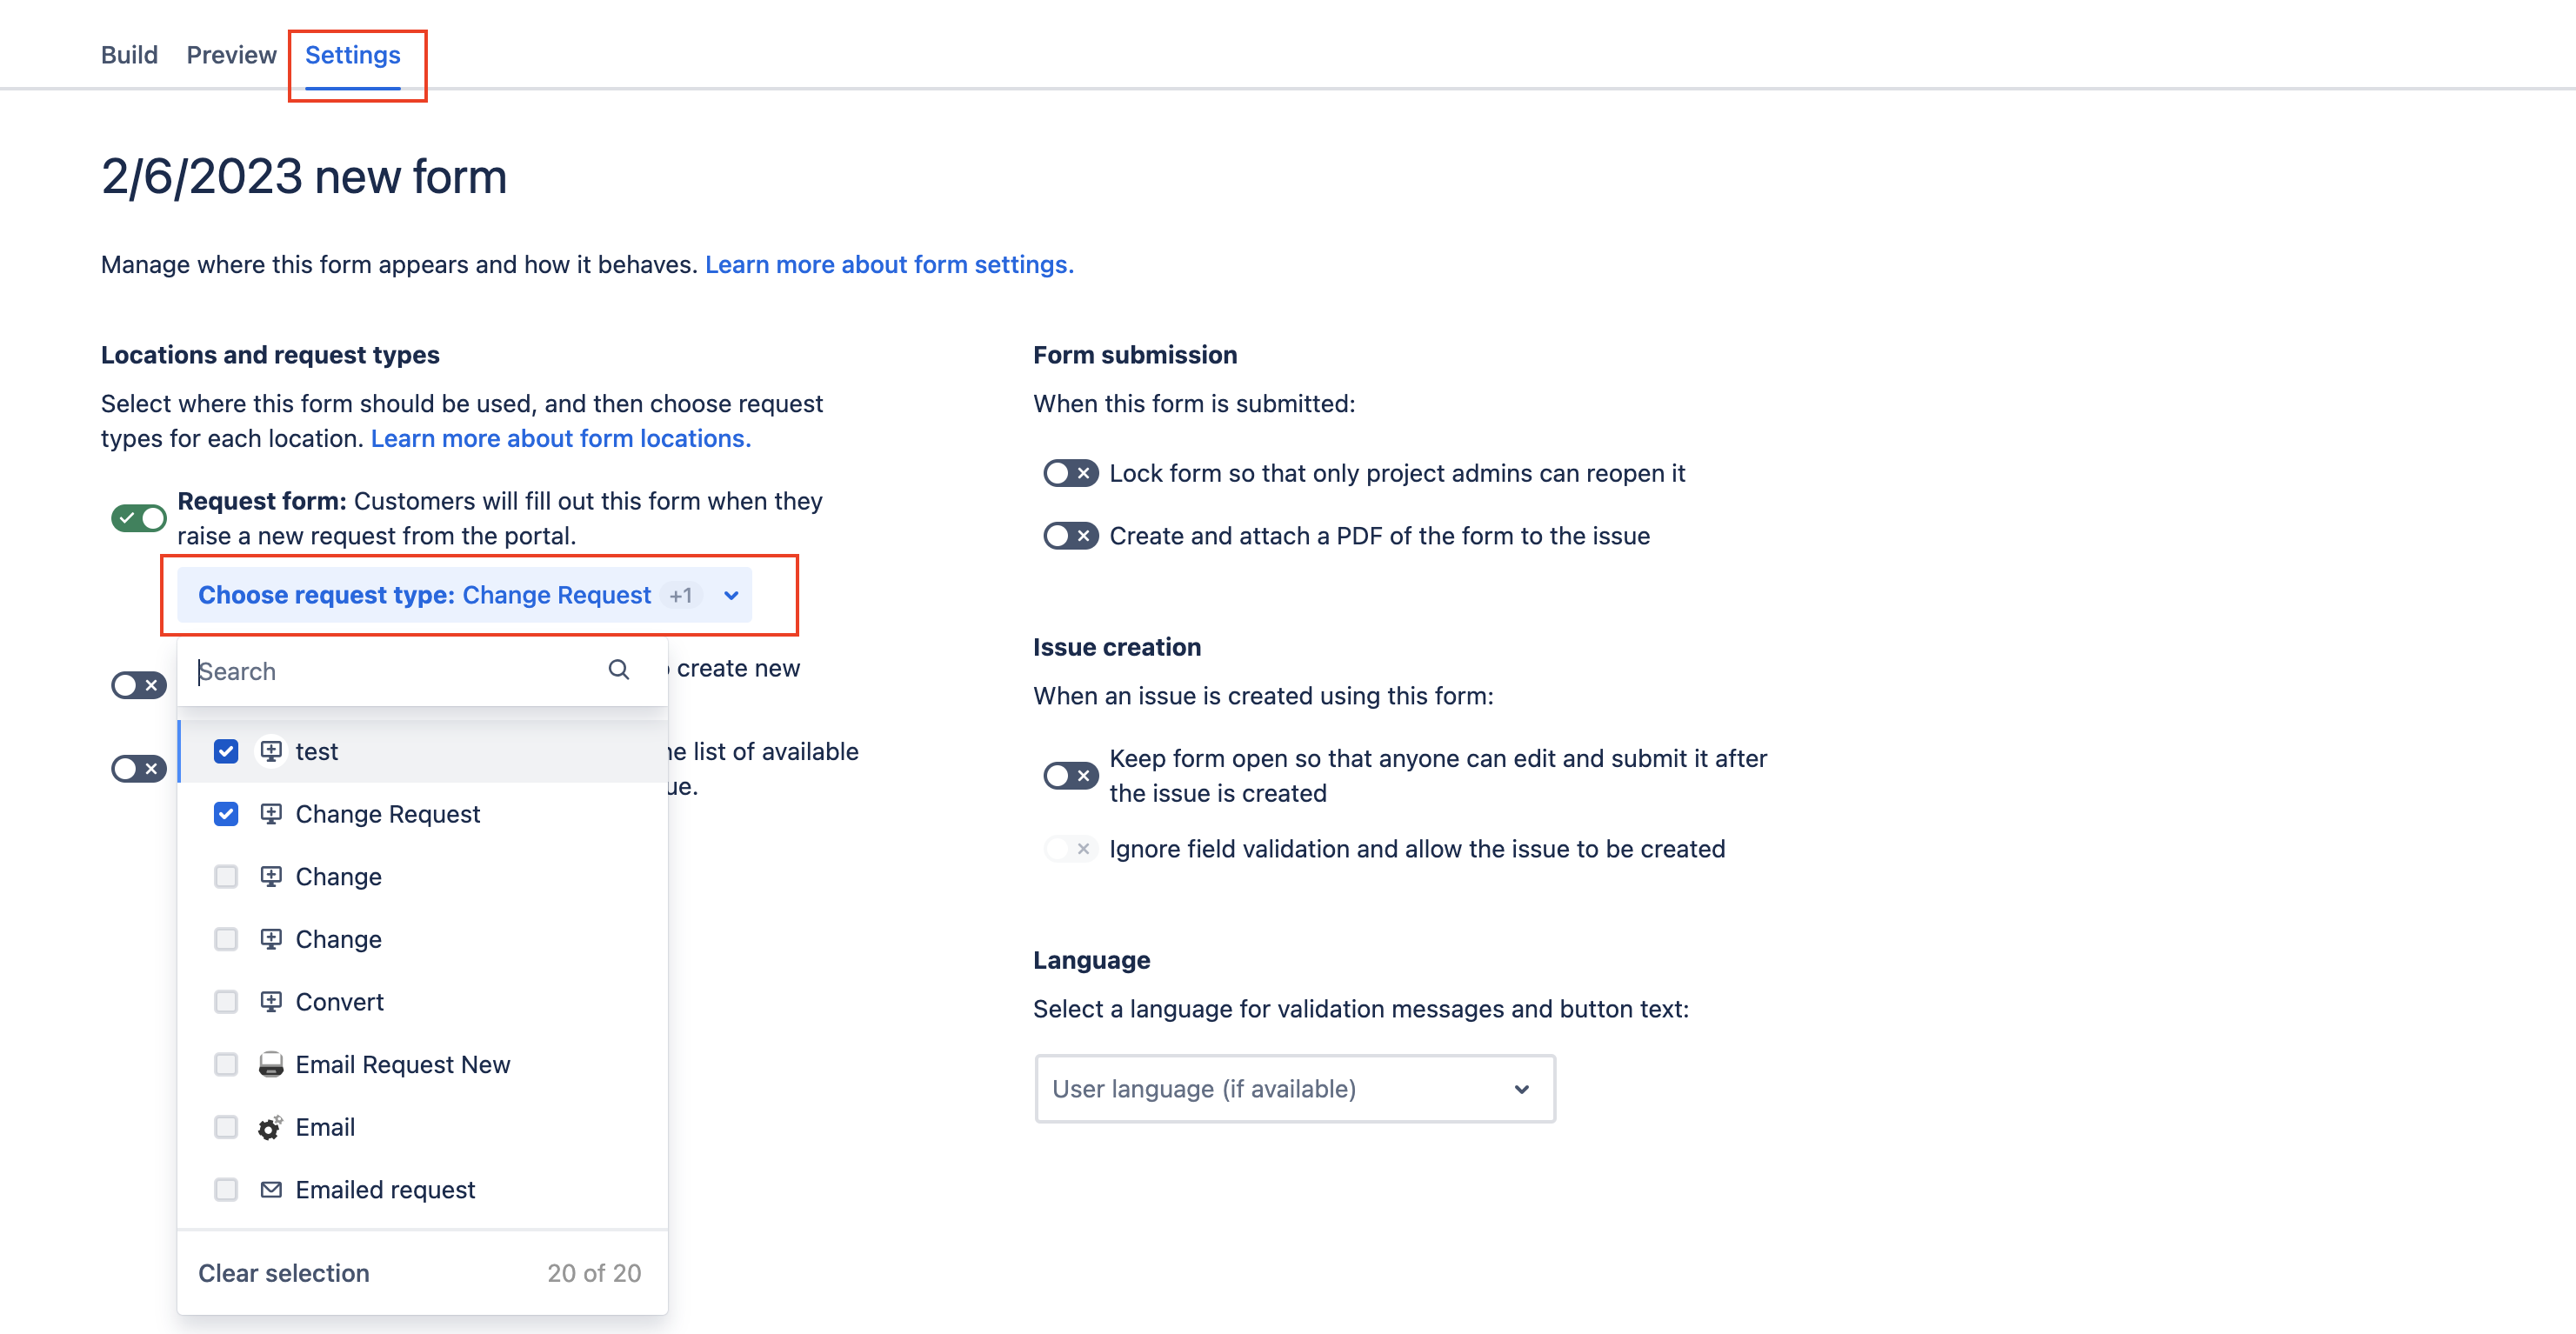Click the Email gear icon

coord(271,1128)
